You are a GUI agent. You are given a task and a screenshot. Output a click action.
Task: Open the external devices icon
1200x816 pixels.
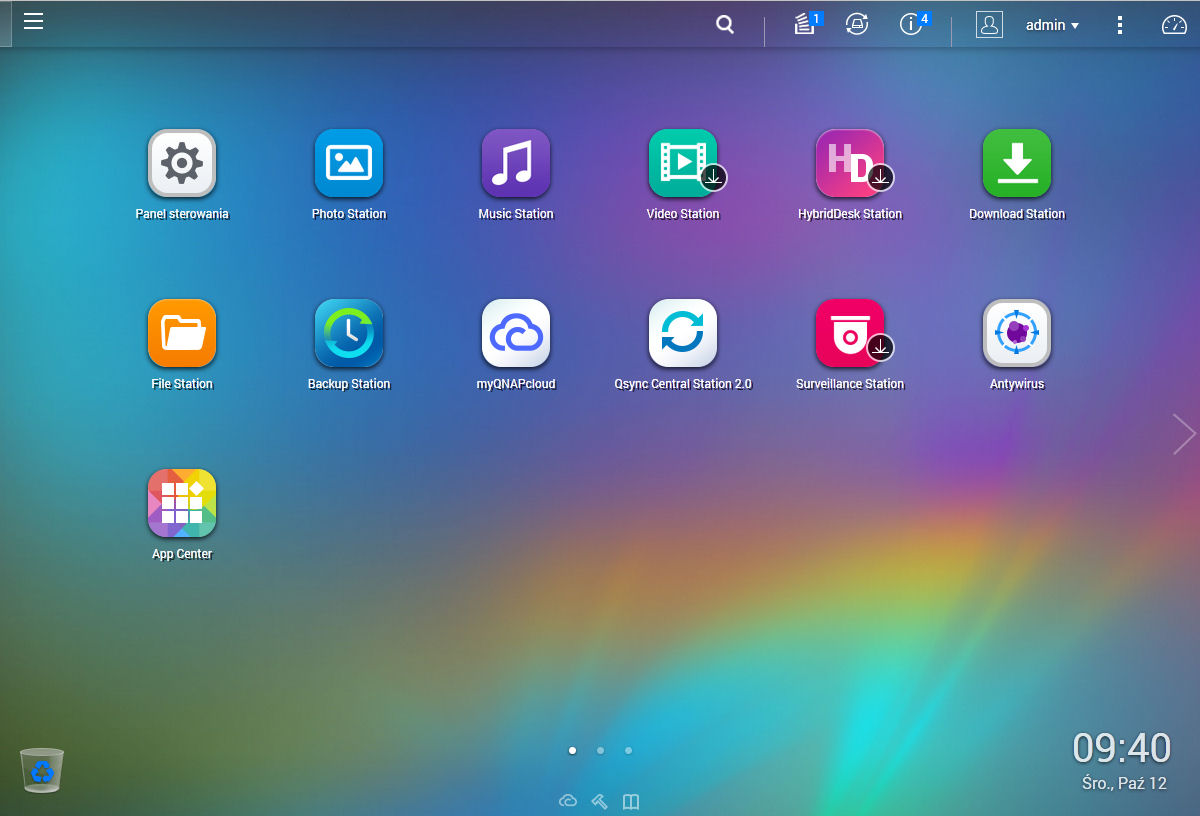[857, 25]
